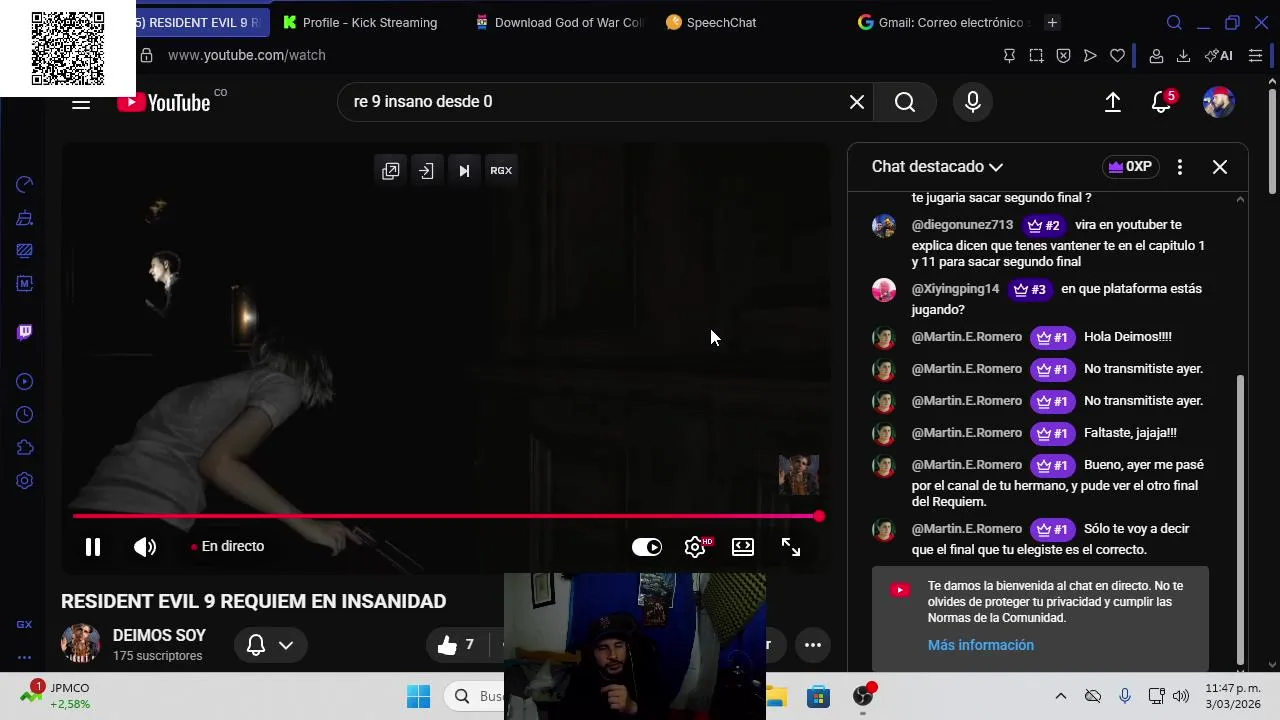Open the DEIMOS SOY channel avatar
This screenshot has height=720, width=1280.
pyautogui.click(x=80, y=644)
